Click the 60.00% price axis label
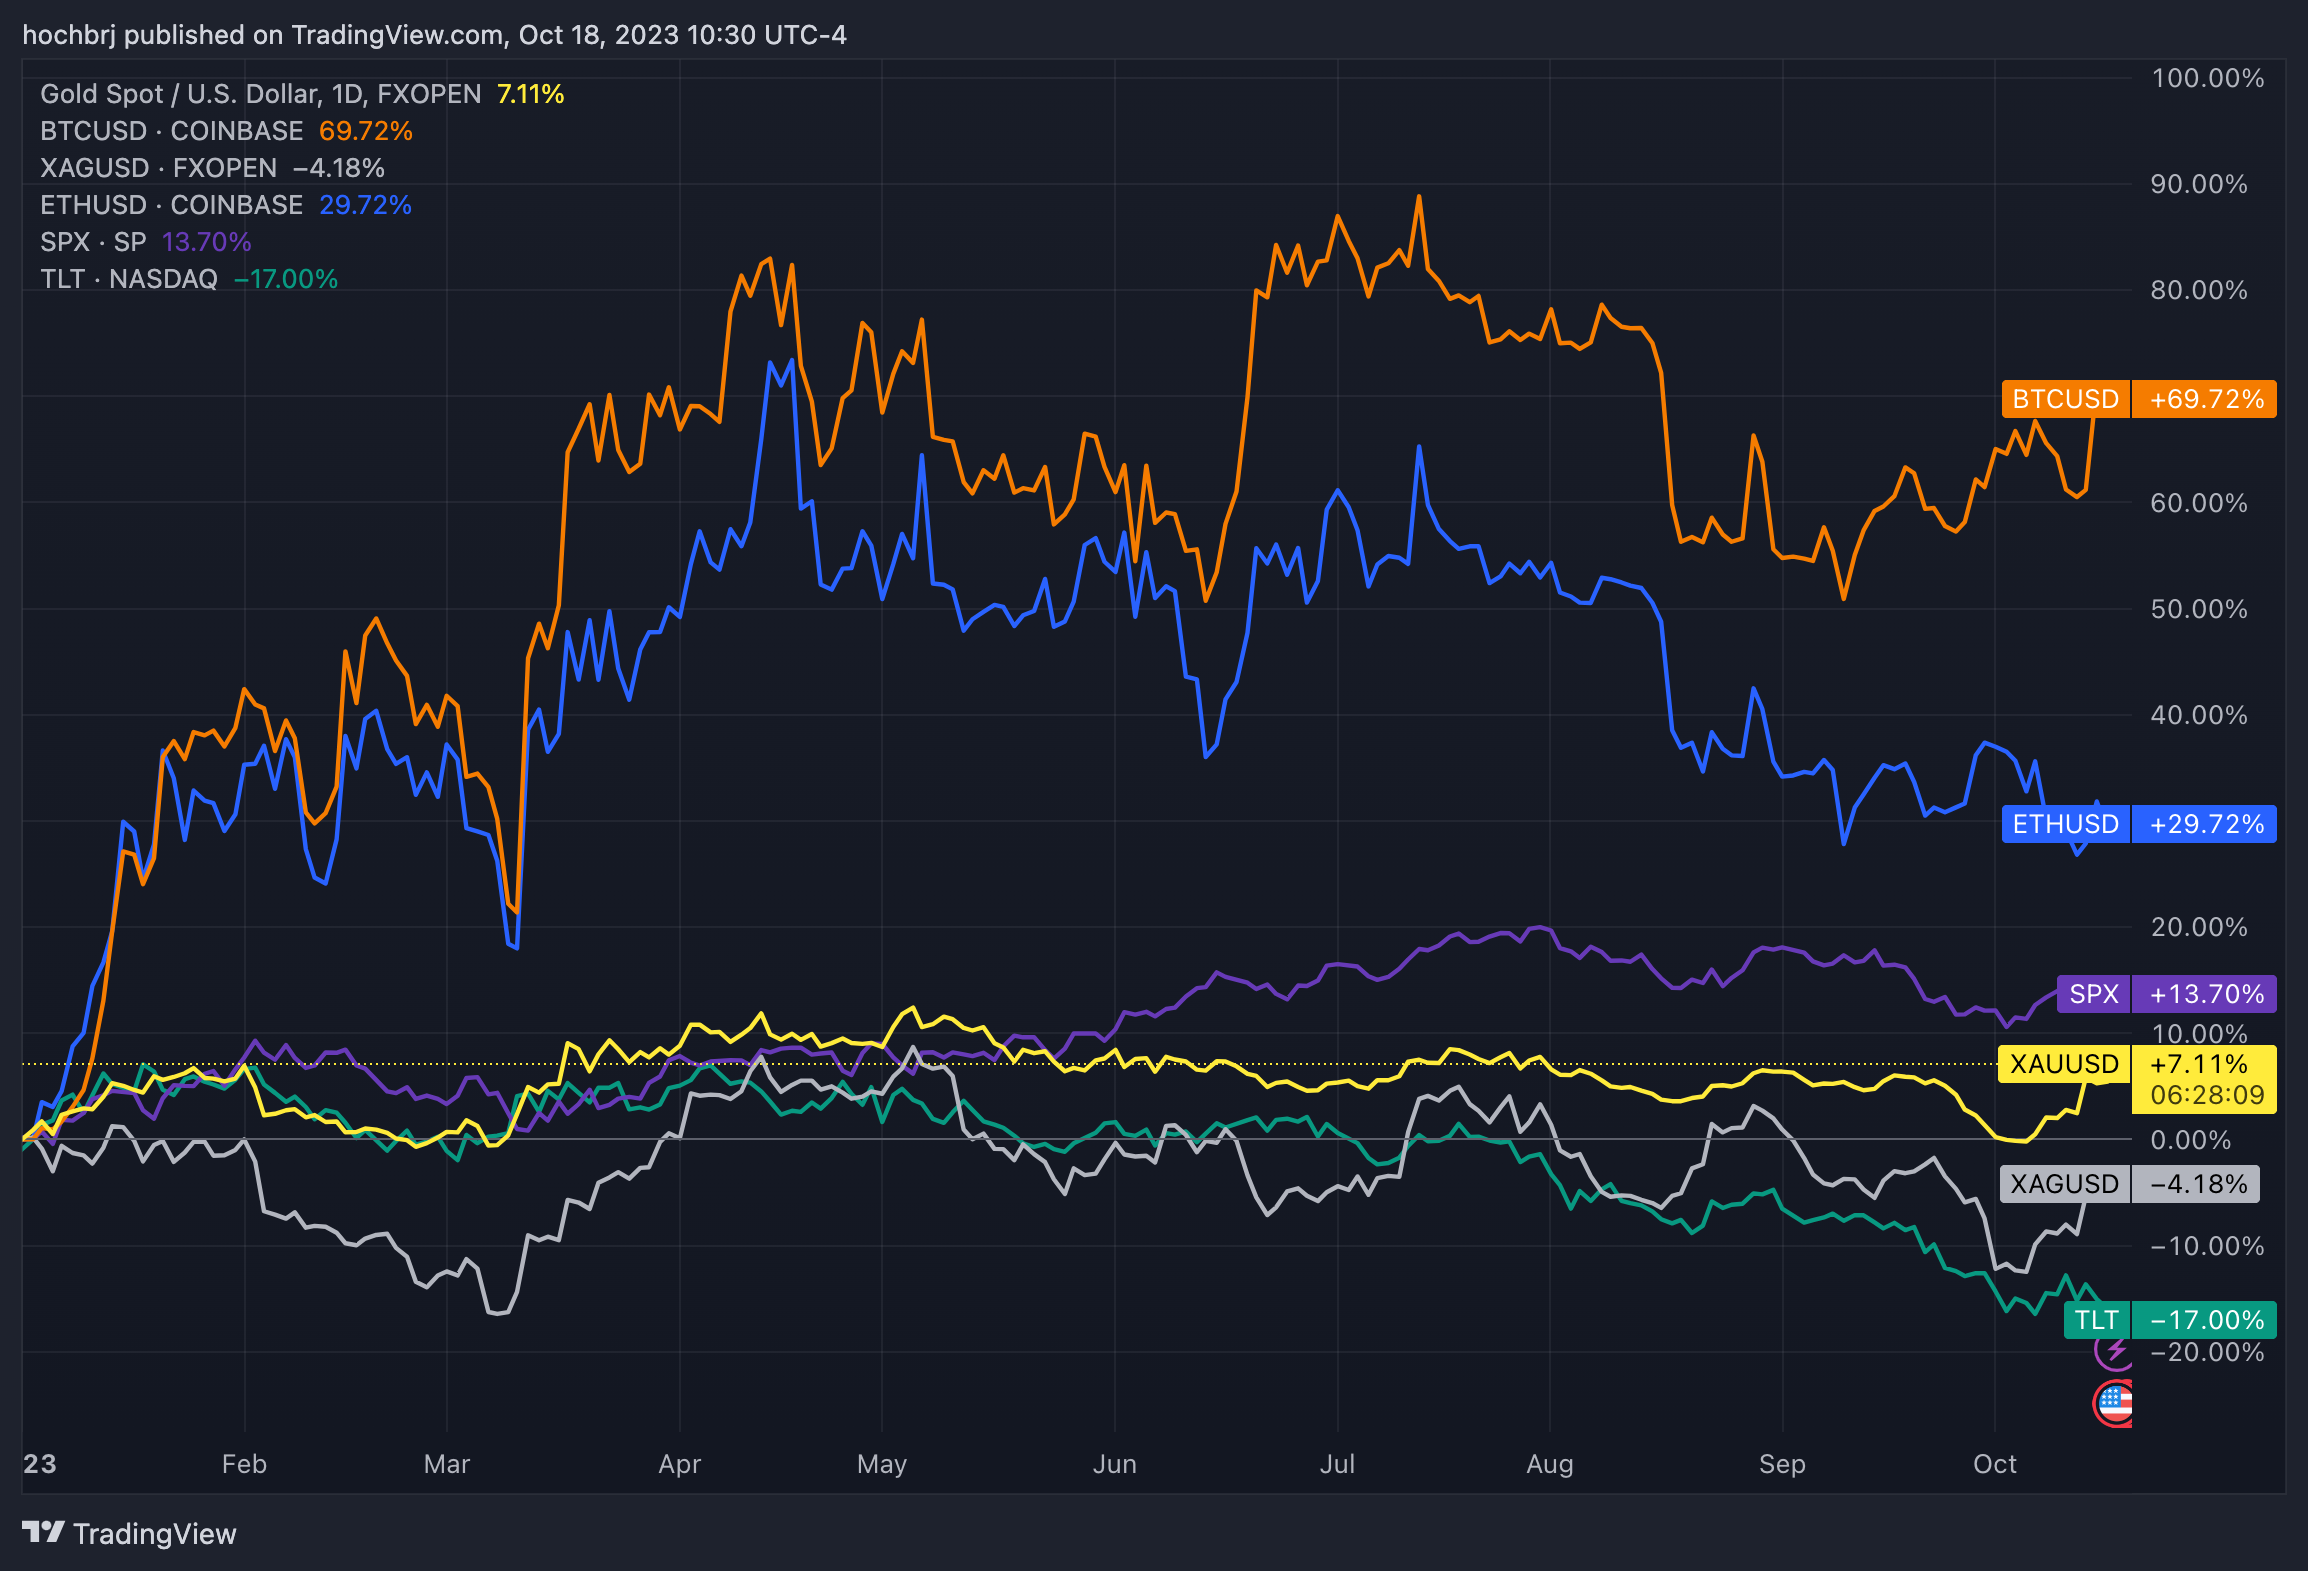 click(2199, 503)
